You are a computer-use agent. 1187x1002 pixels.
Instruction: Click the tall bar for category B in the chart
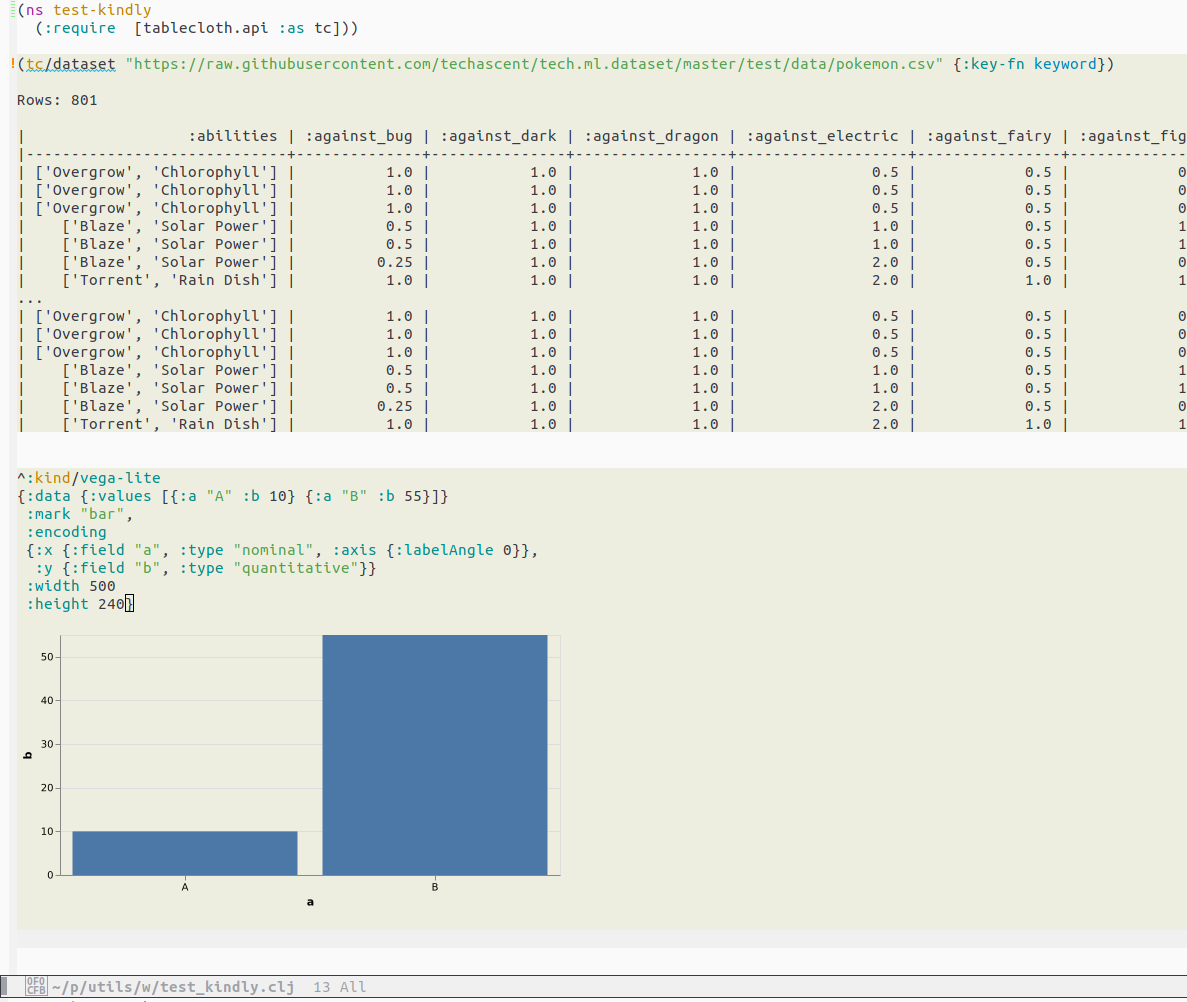click(x=435, y=755)
